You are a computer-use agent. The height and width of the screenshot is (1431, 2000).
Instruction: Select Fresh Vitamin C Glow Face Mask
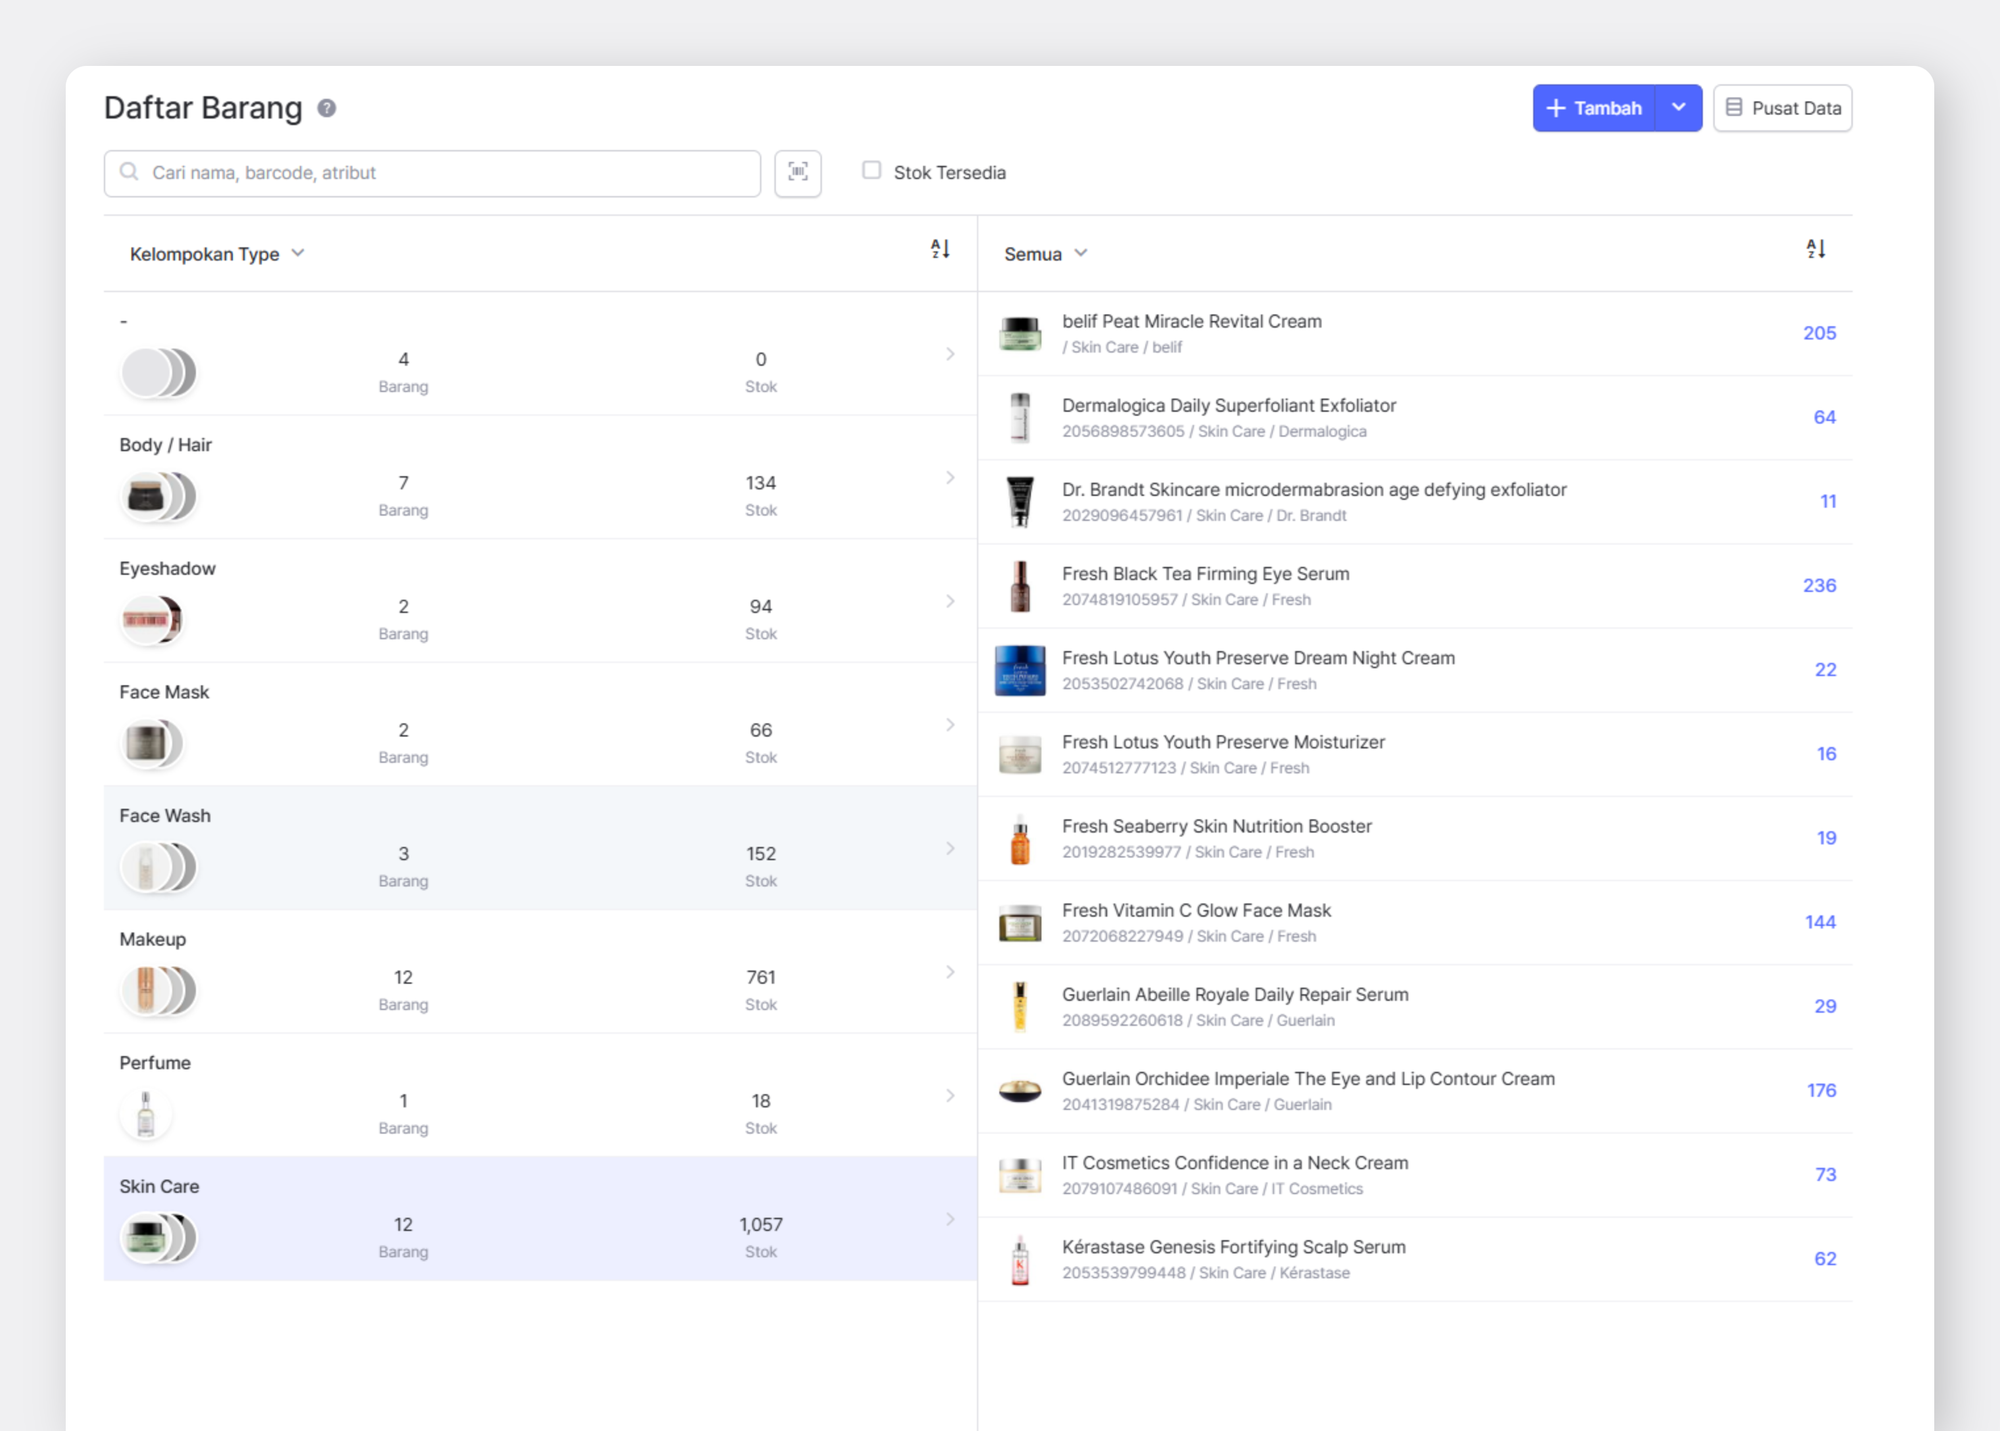pos(1196,910)
